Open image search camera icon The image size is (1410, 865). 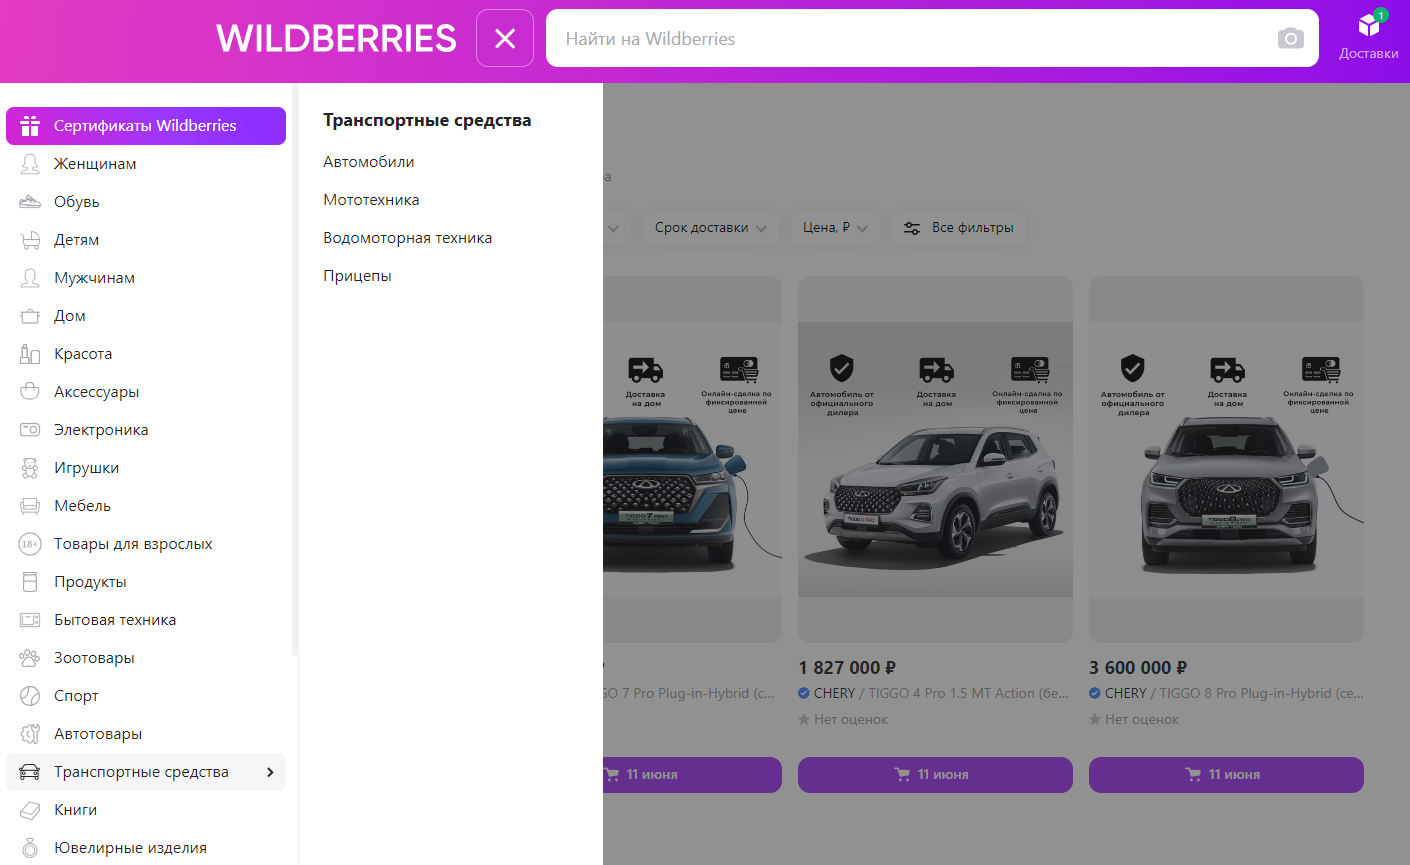(x=1291, y=38)
